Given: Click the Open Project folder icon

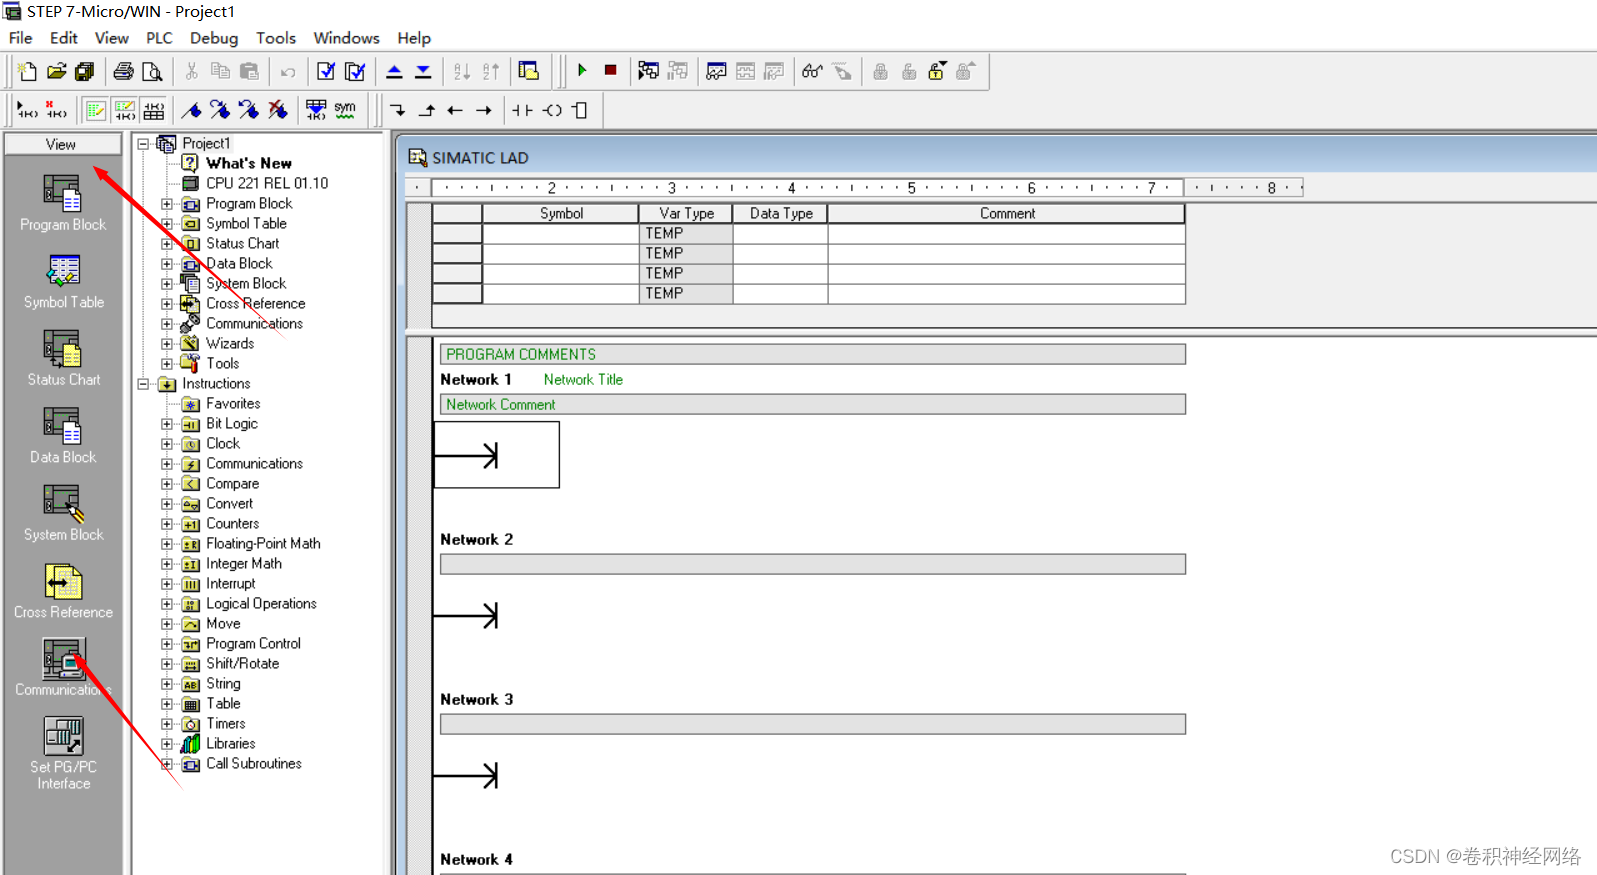Looking at the screenshot, I should pos(56,71).
